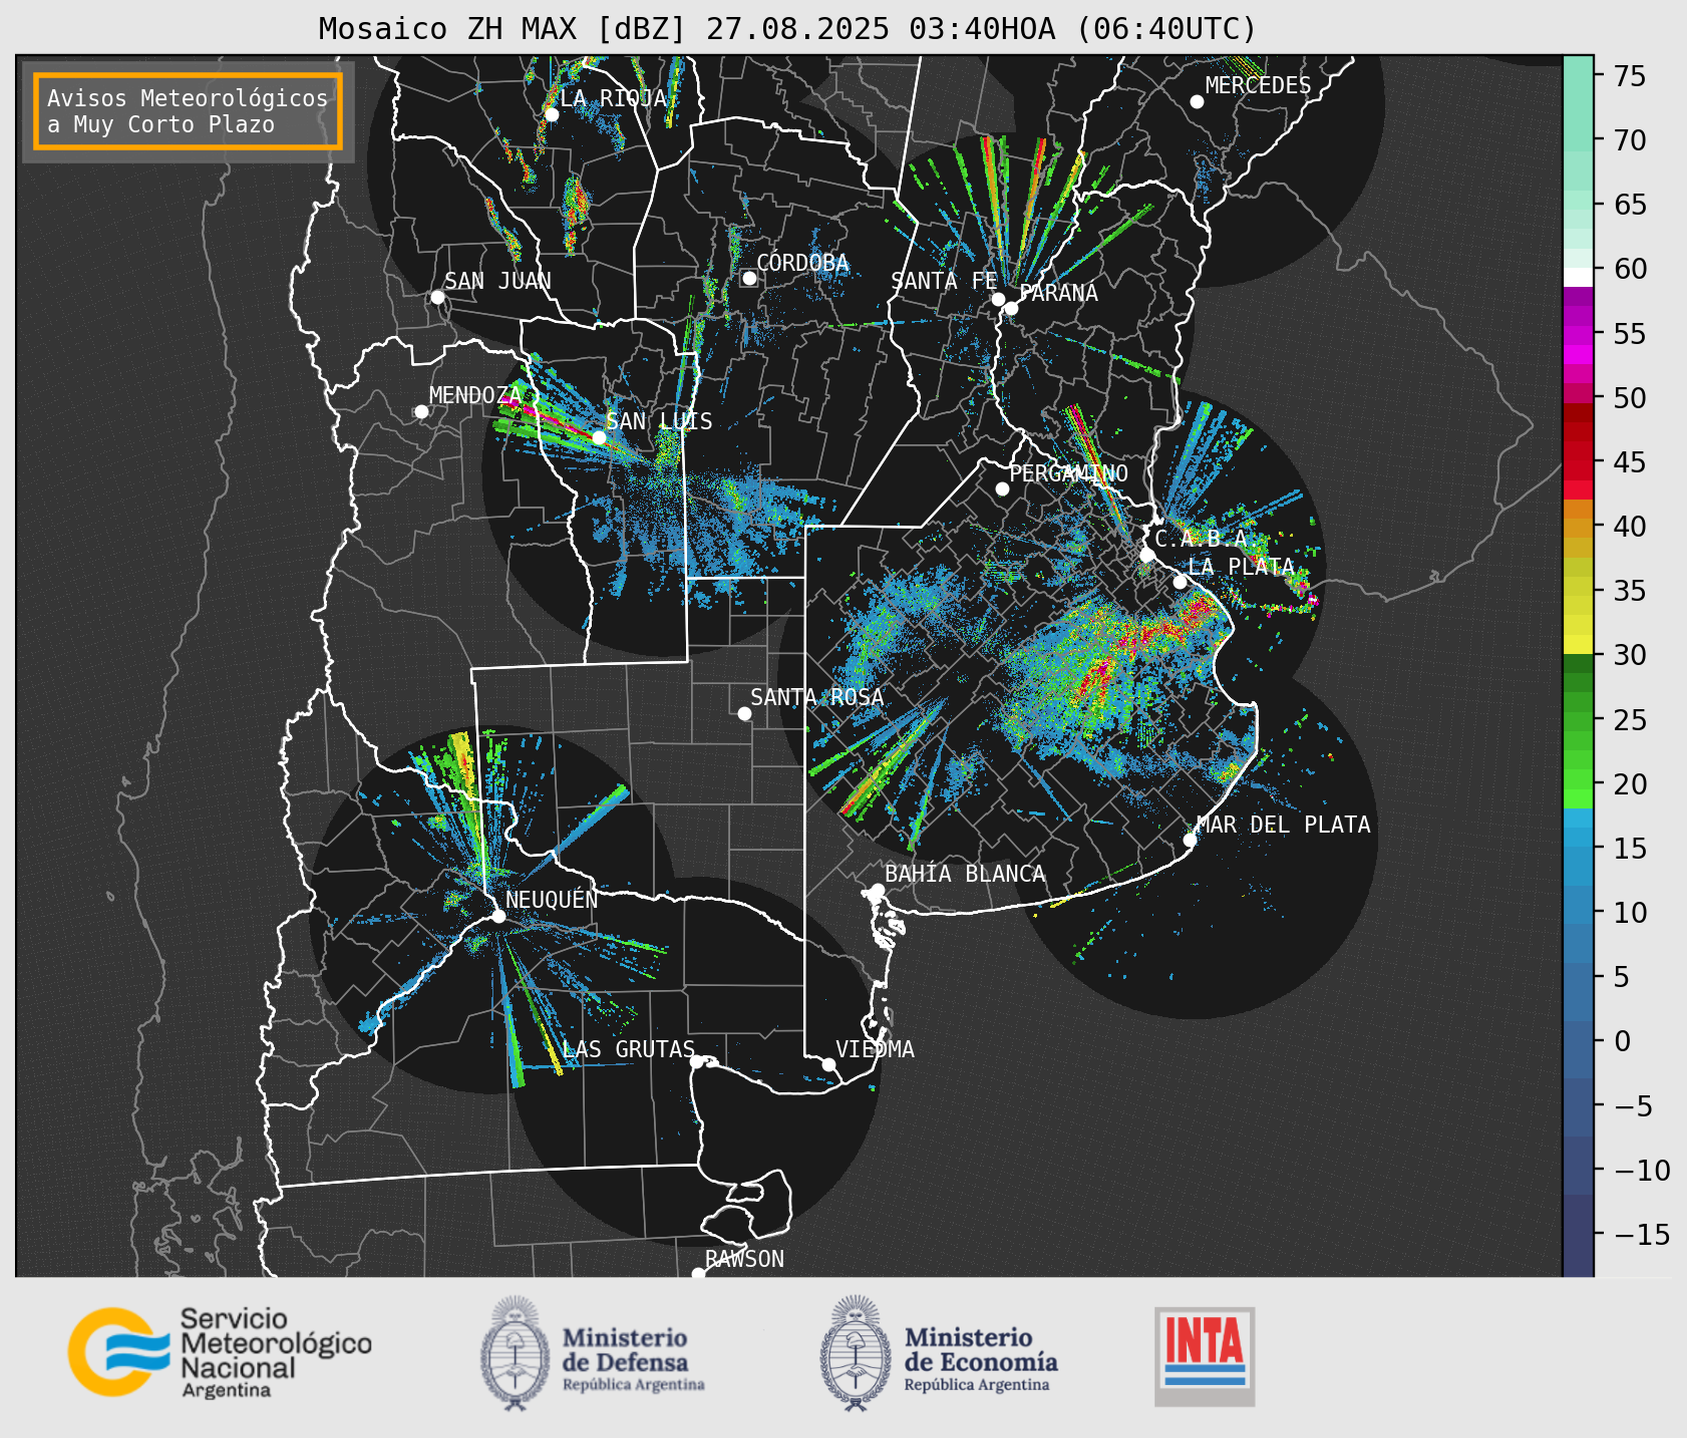Click the 30 dBZ yellow band on scale
1687x1438 pixels.
click(x=1577, y=646)
